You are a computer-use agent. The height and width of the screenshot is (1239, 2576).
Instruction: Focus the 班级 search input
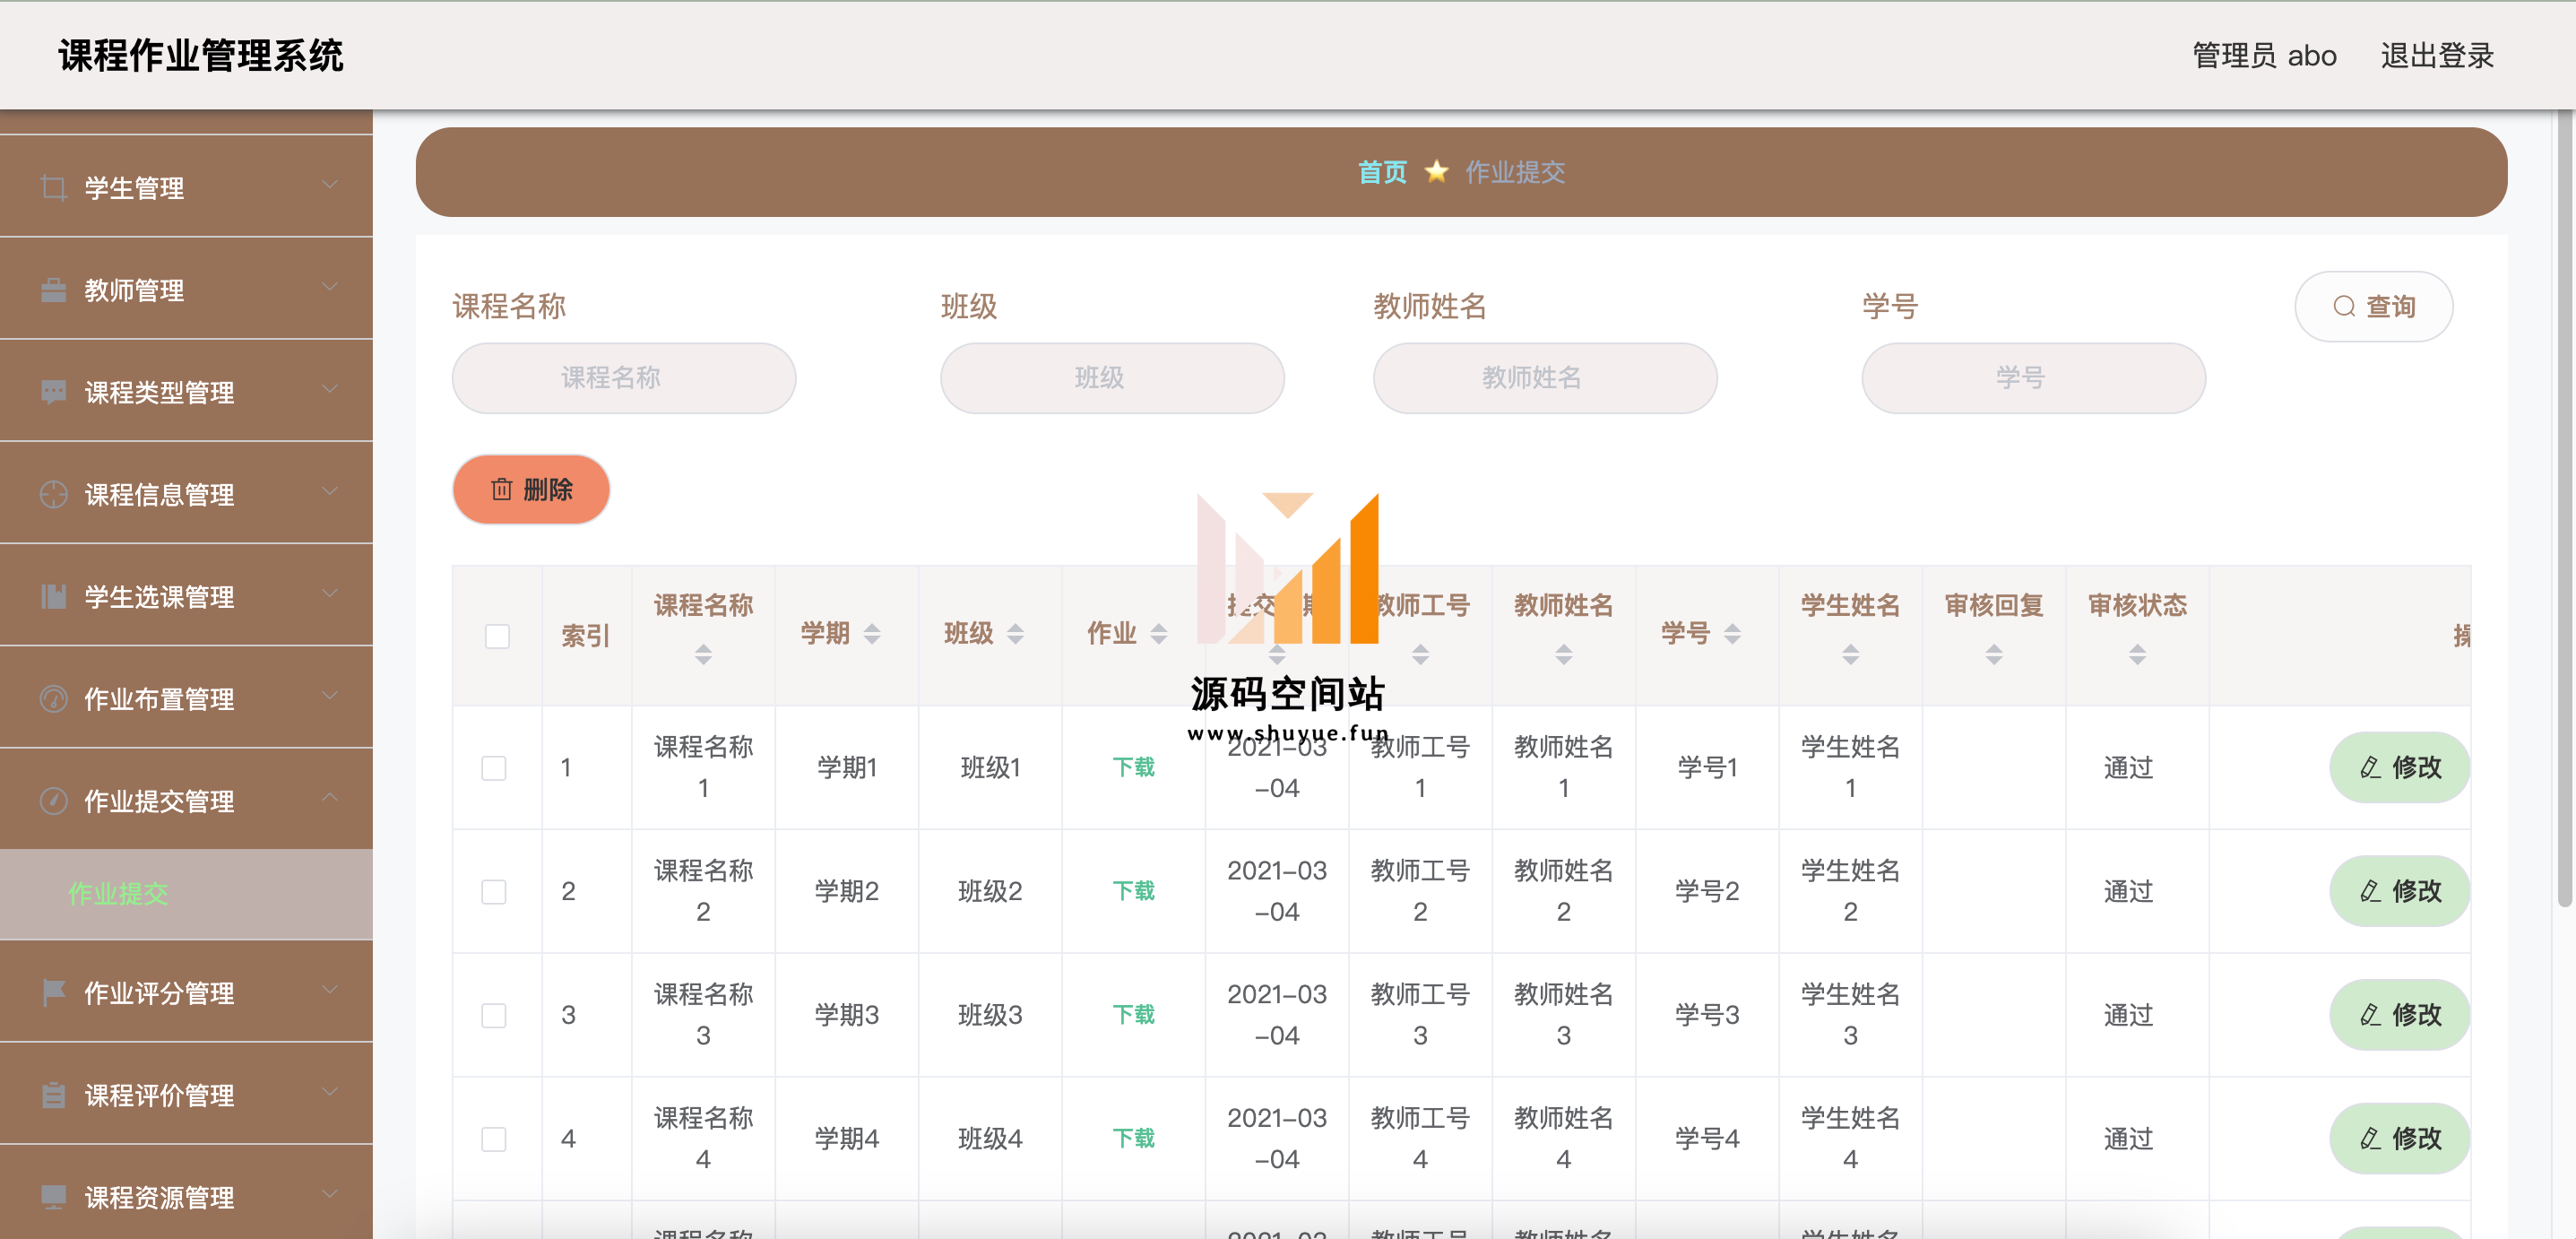pyautogui.click(x=1112, y=378)
